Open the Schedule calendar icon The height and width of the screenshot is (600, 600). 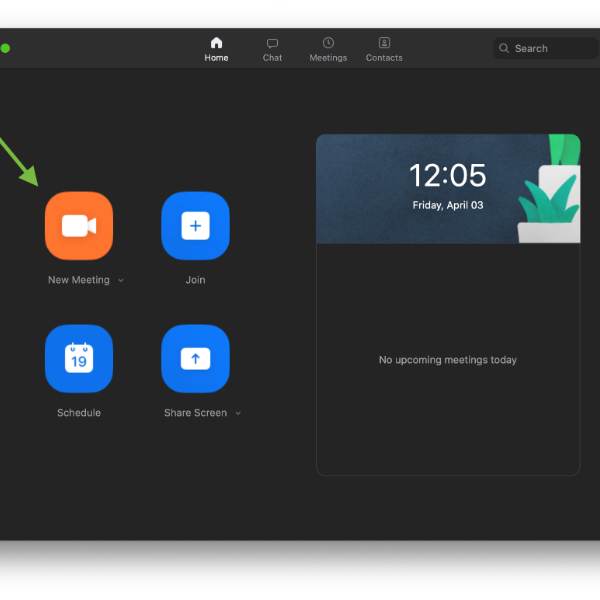79,359
